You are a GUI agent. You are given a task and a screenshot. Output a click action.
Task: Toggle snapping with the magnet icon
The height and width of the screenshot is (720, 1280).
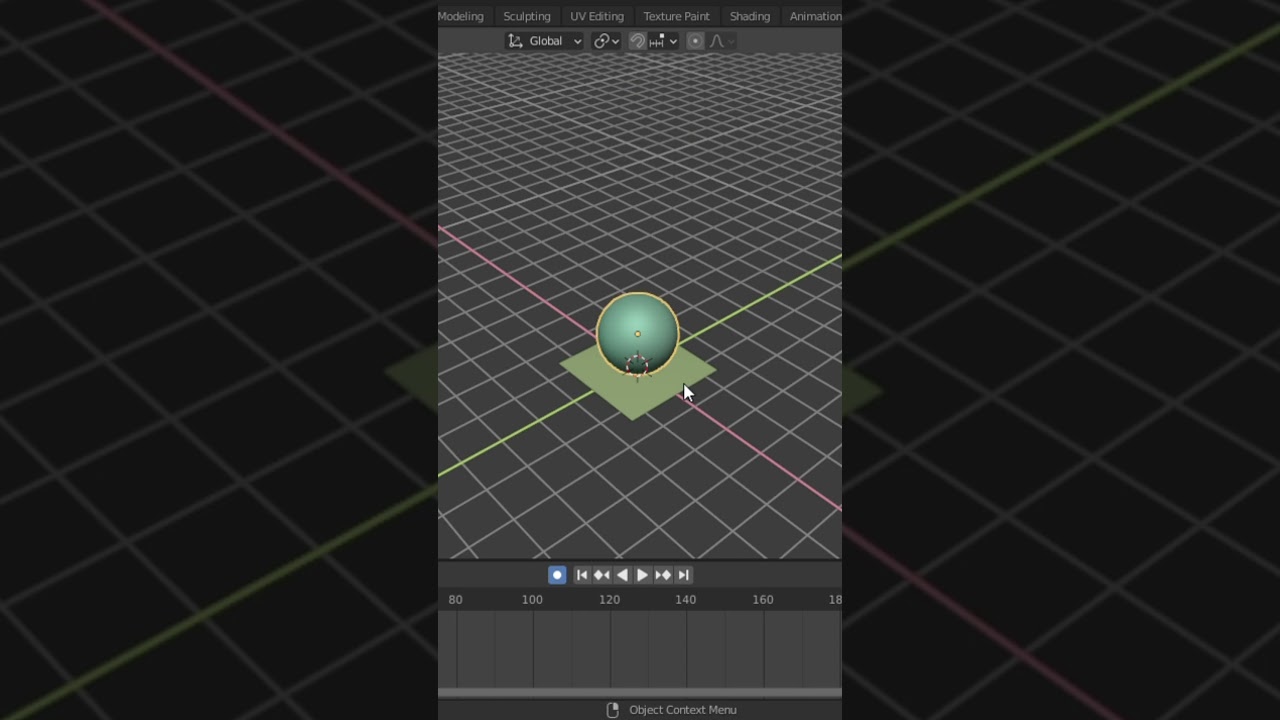point(637,41)
